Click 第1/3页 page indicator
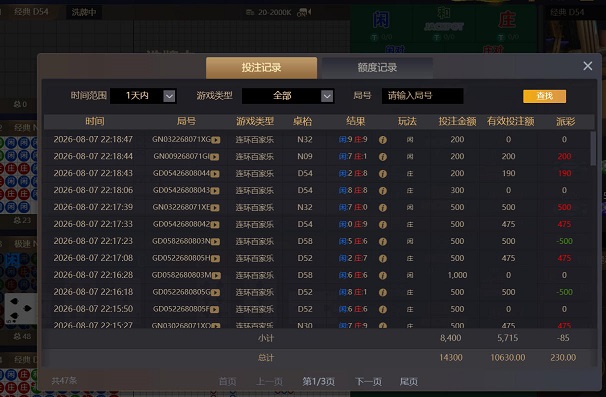 click(x=318, y=382)
